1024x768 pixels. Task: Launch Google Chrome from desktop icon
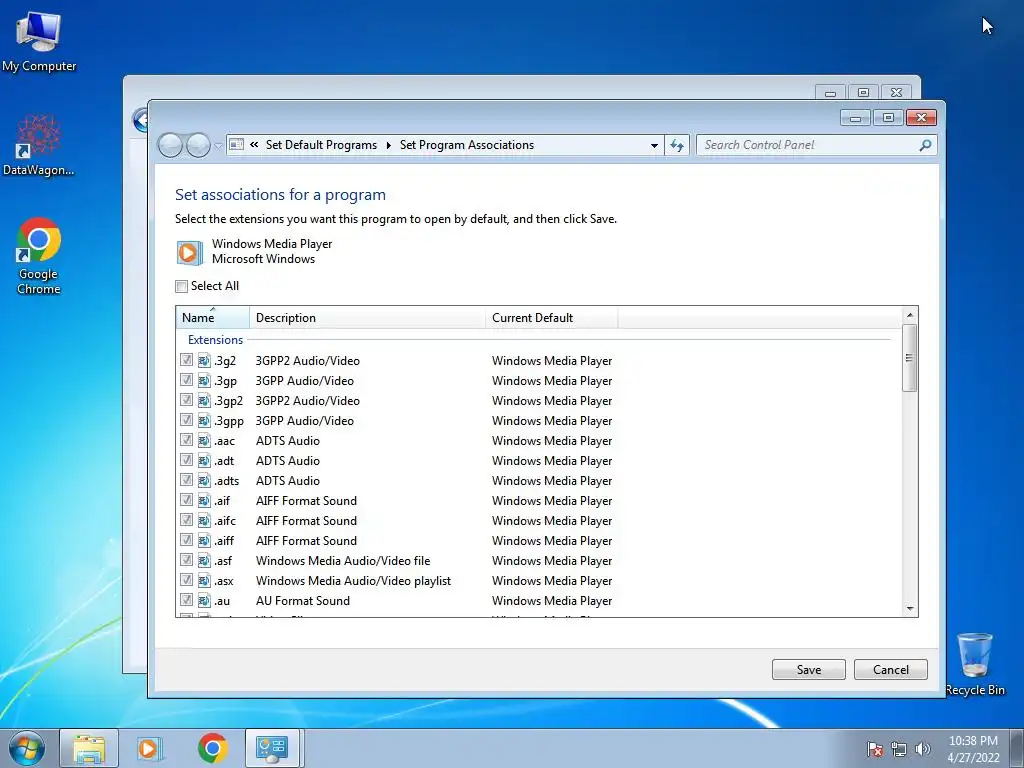coord(39,255)
